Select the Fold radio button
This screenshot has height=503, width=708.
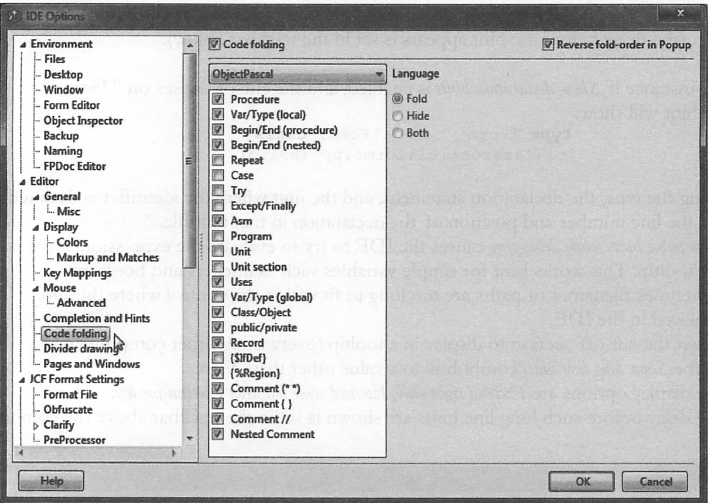398,99
